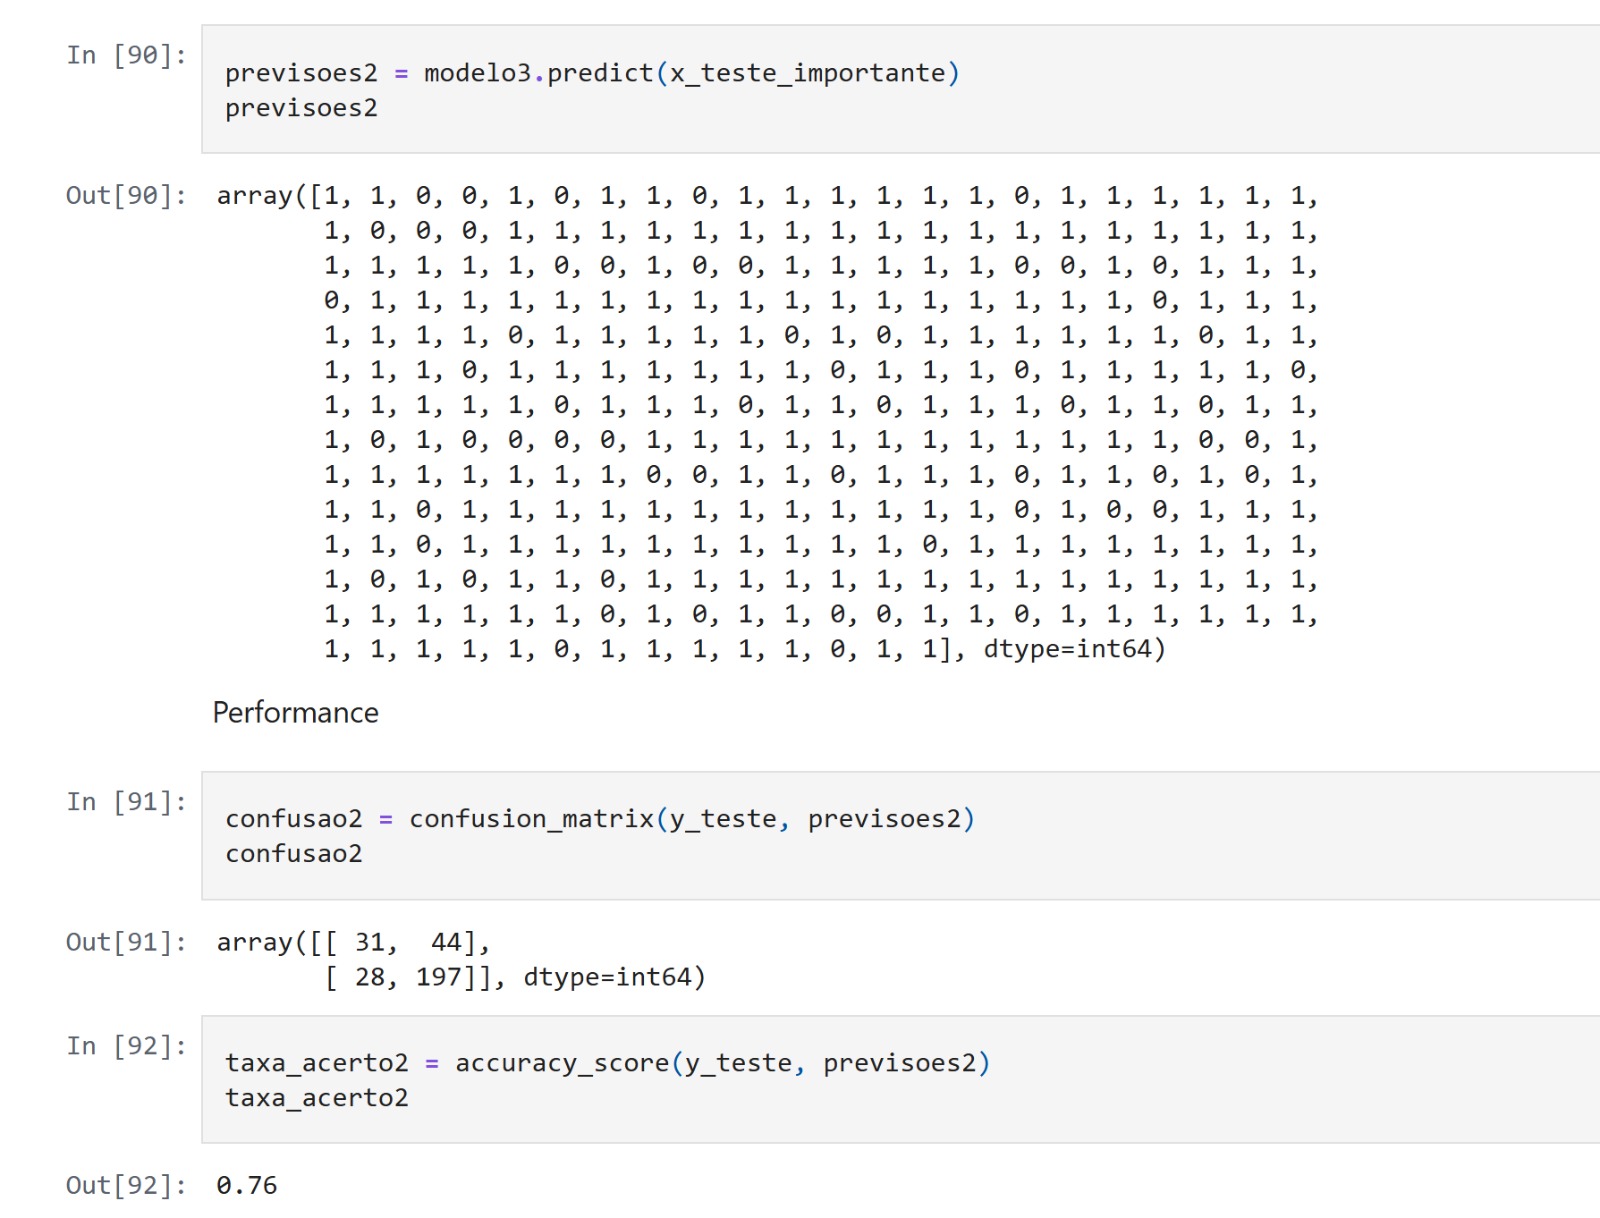Click 'accuracy_score' function name in cell 92
The width and height of the screenshot is (1600, 1218).
[x=562, y=1063]
